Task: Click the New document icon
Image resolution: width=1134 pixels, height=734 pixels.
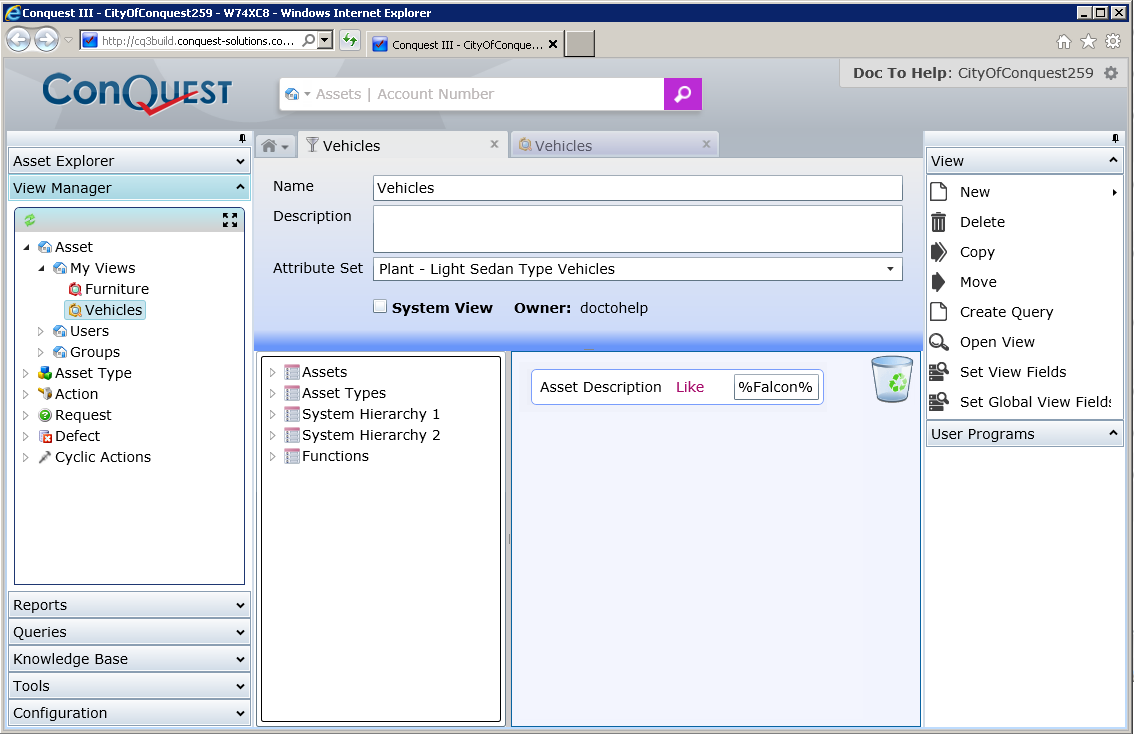Action: 939,192
